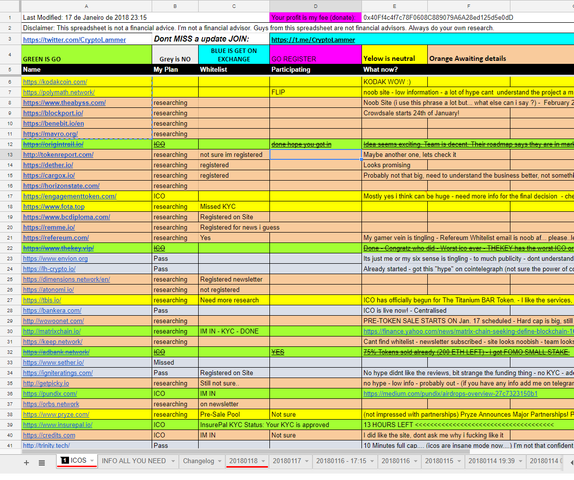Open dropdown arrow on Changelog tab
Image resolution: width=574 pixels, height=480 pixels.
point(220,461)
